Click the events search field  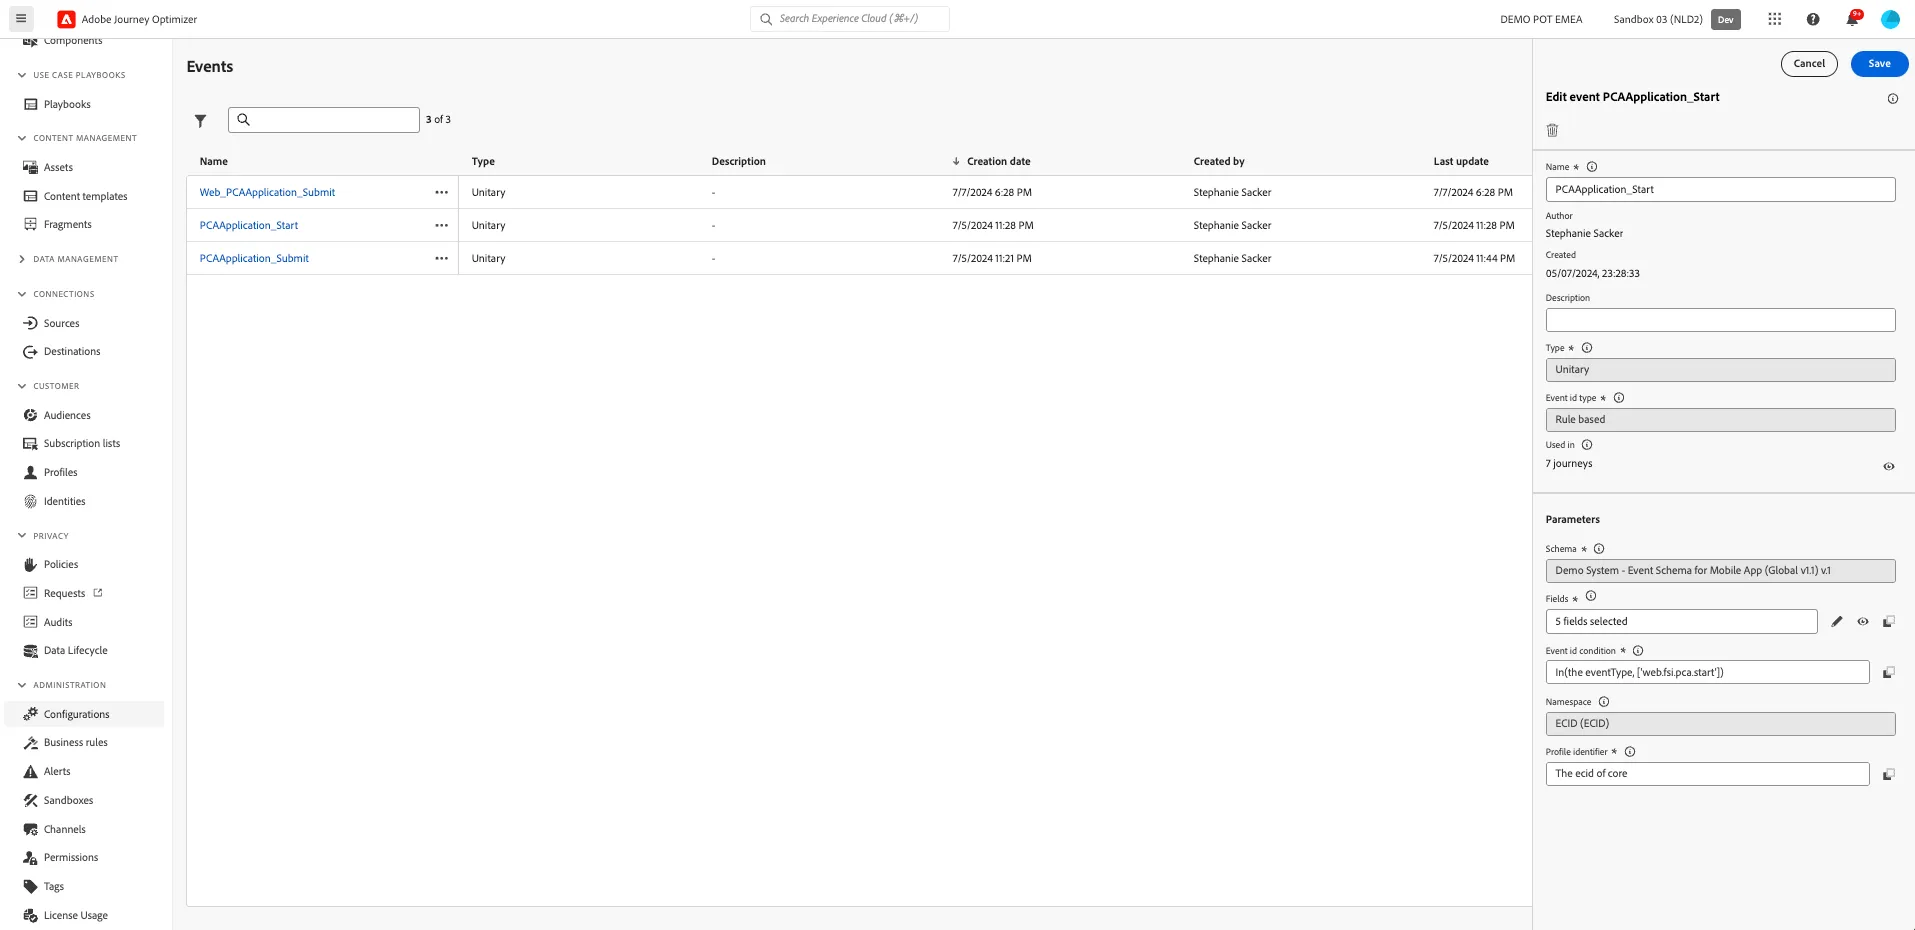coord(324,120)
